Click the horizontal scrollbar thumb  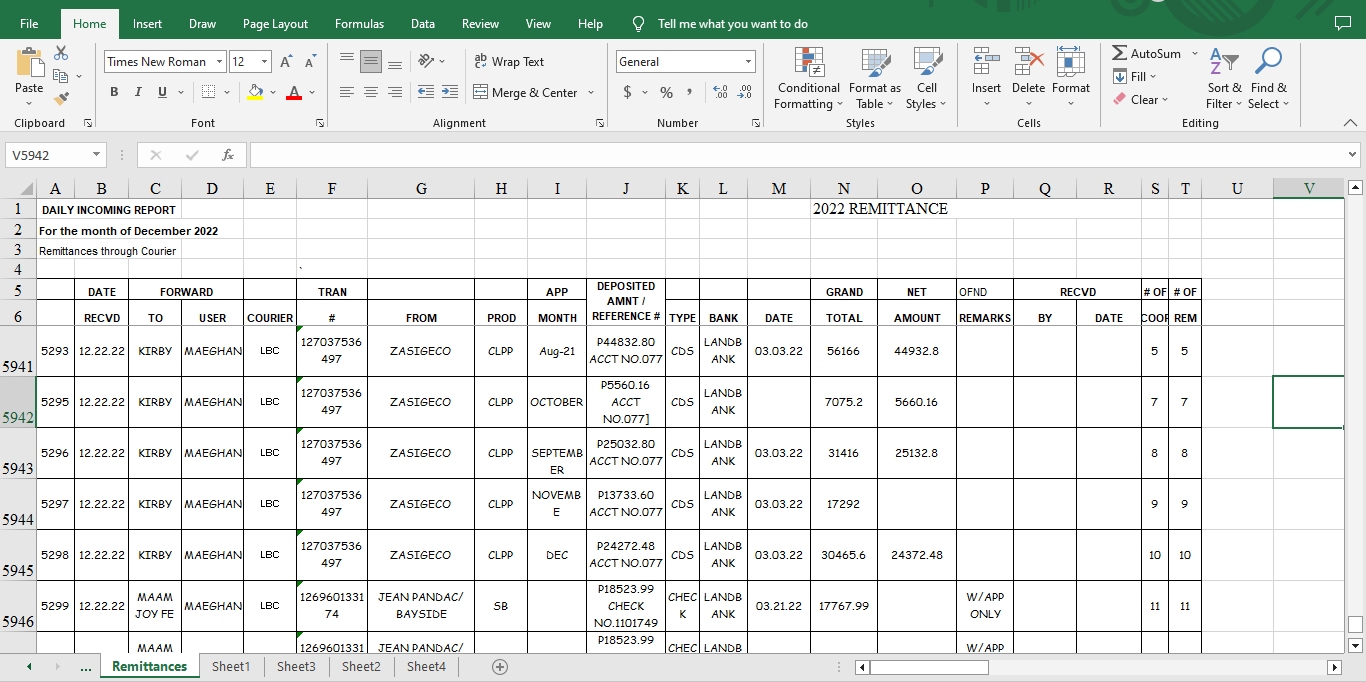(929, 667)
